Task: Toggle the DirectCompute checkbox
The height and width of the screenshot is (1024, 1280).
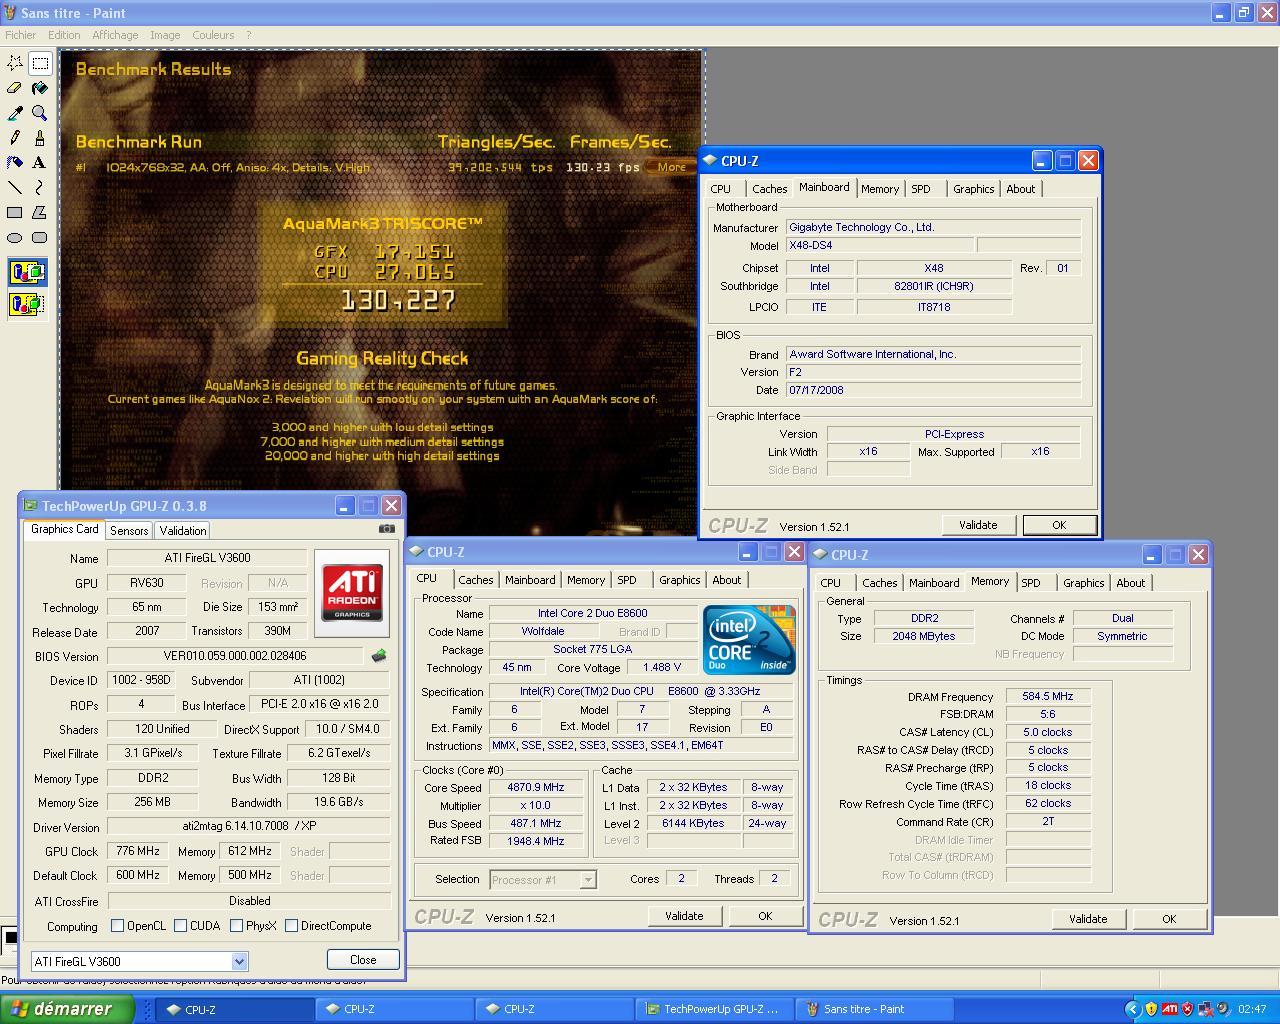Action: point(291,926)
